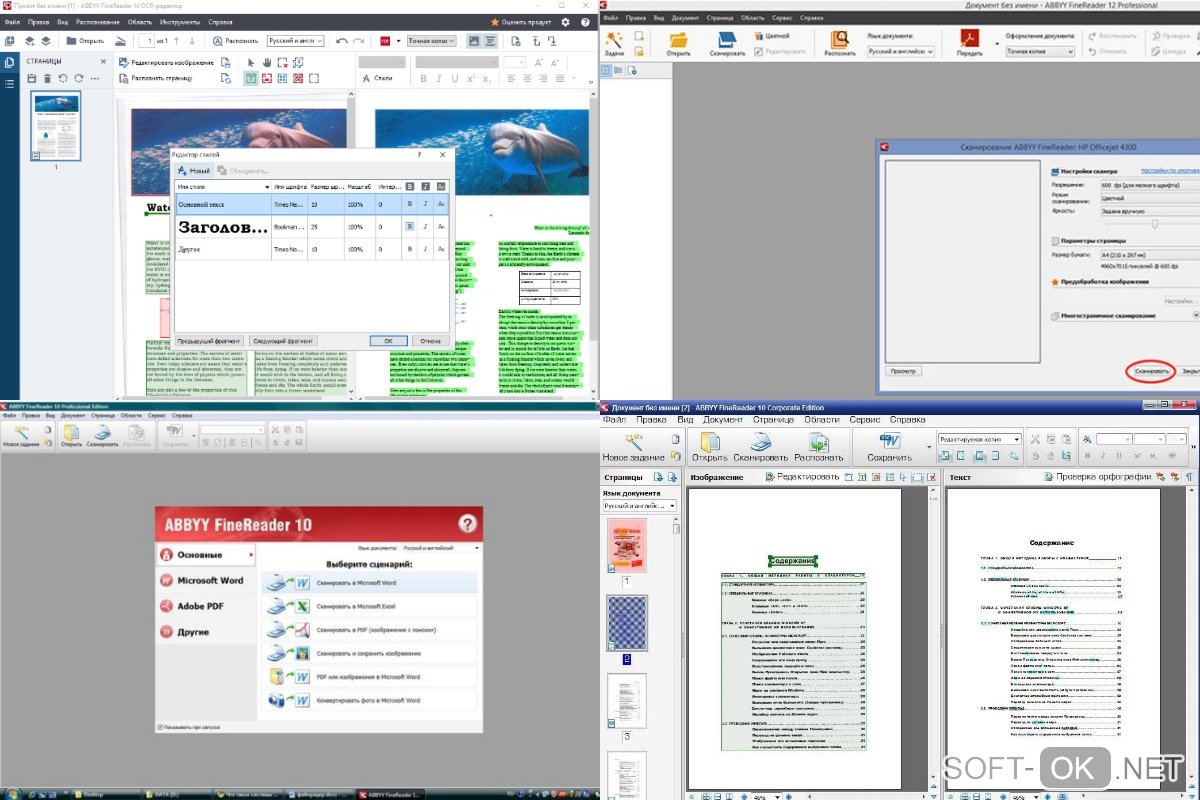Open the Точная копия dropdown in FineReader 14
Screen dimensions: 1200x800
coord(432,41)
